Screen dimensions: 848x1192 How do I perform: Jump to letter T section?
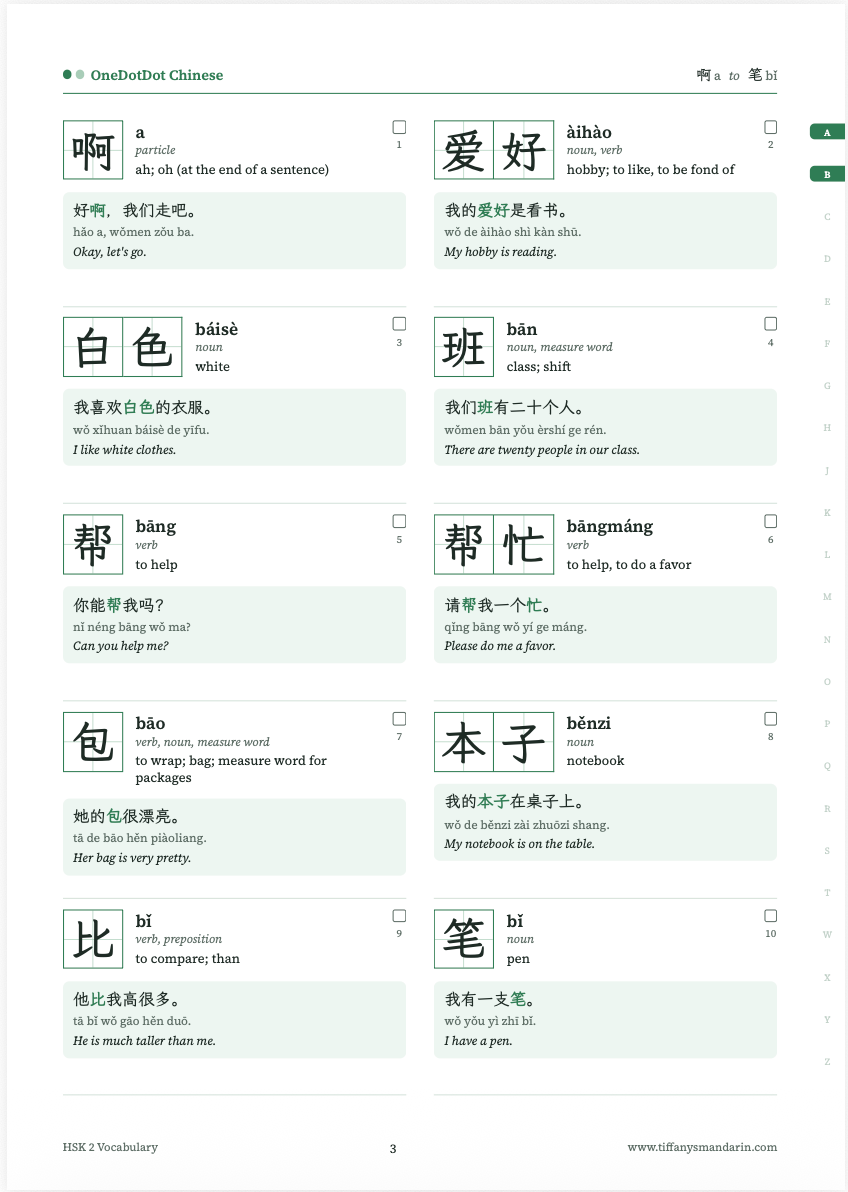click(x=827, y=893)
